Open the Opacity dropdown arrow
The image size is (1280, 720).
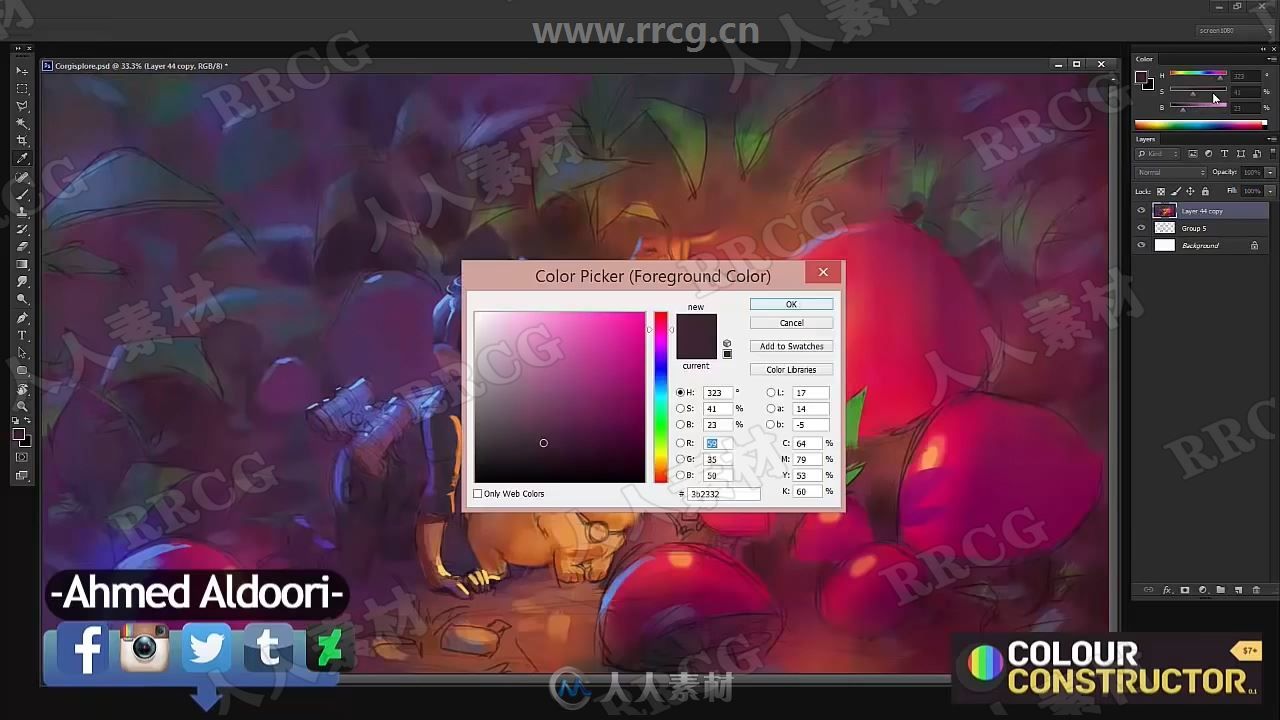(1270, 172)
